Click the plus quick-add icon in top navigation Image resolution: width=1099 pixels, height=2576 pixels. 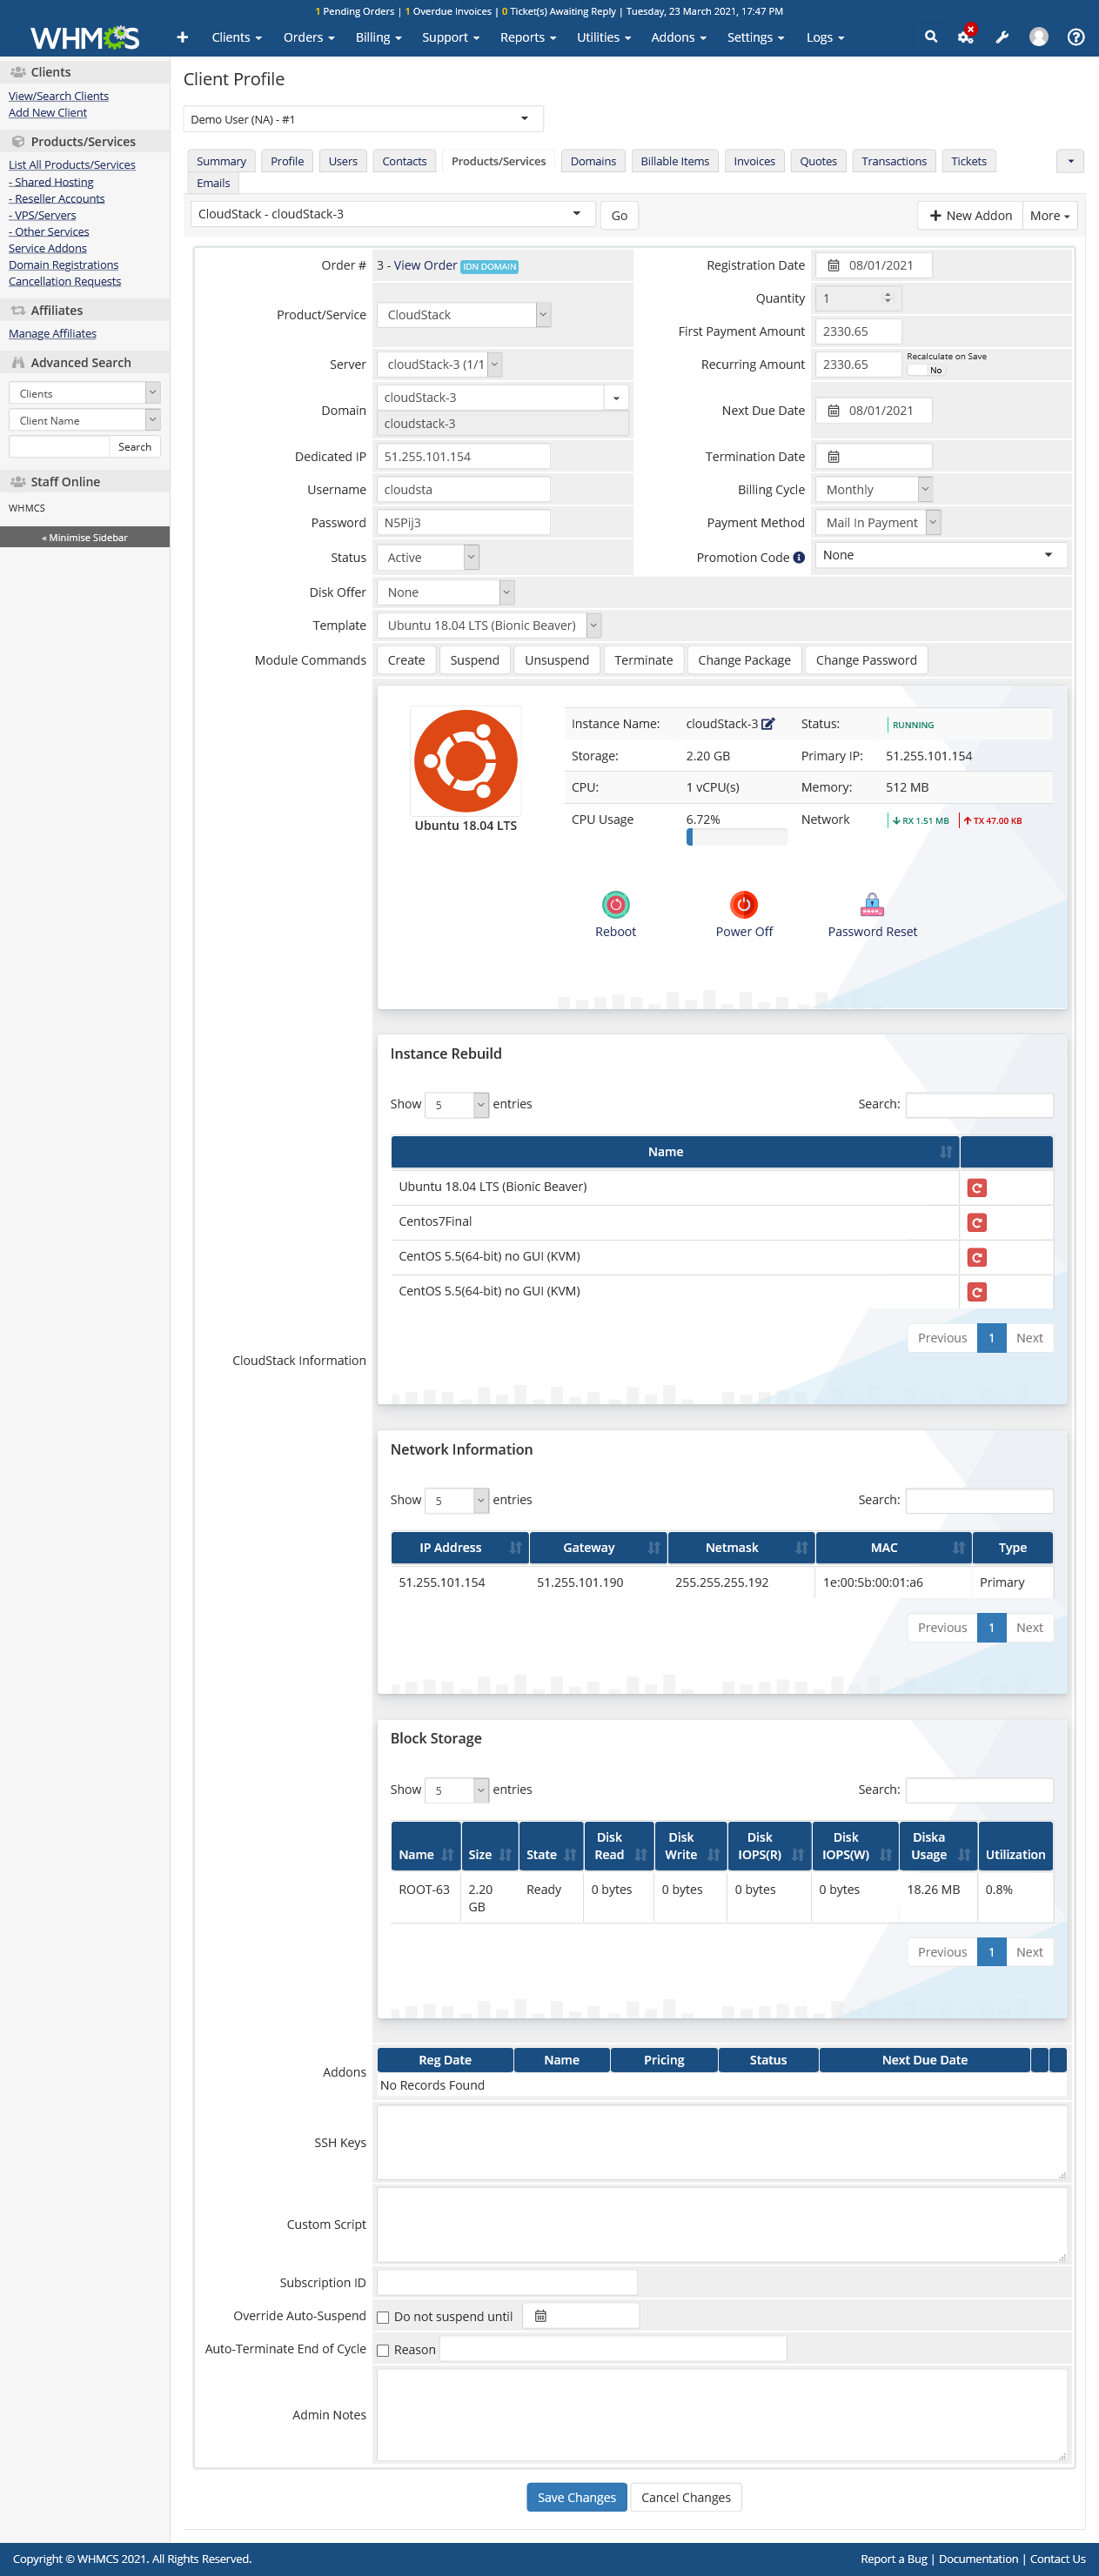[x=182, y=37]
